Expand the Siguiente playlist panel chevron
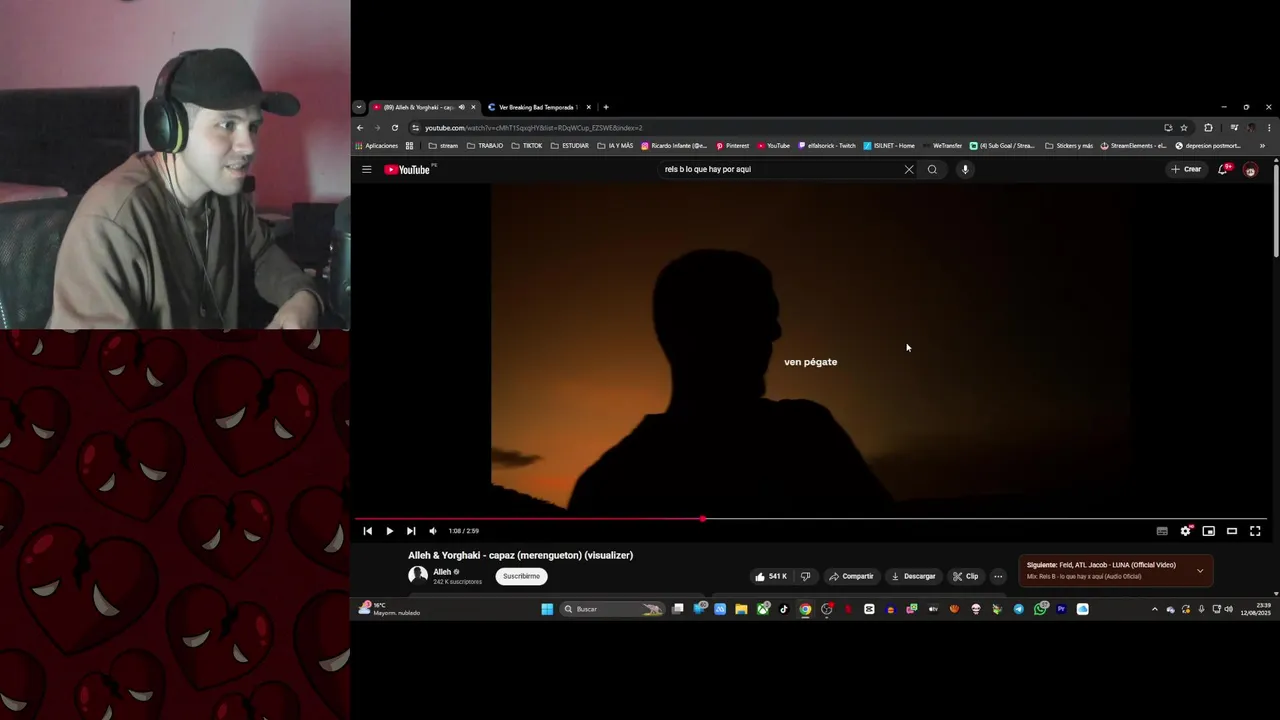Screen dimensions: 1280x720 click(1200, 571)
